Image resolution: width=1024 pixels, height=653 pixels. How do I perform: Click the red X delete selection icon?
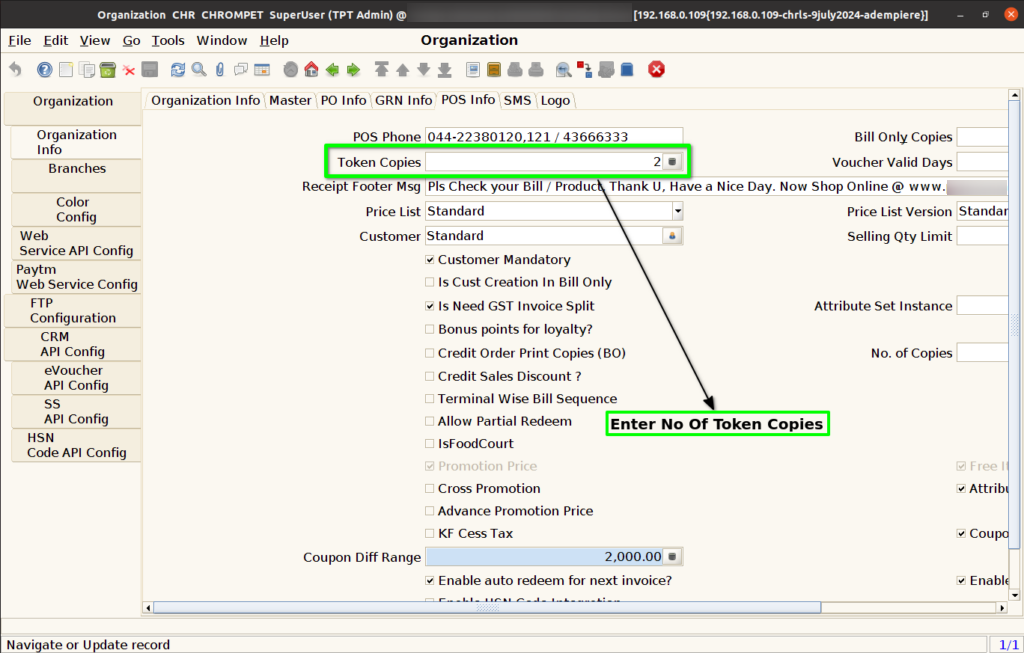point(129,71)
